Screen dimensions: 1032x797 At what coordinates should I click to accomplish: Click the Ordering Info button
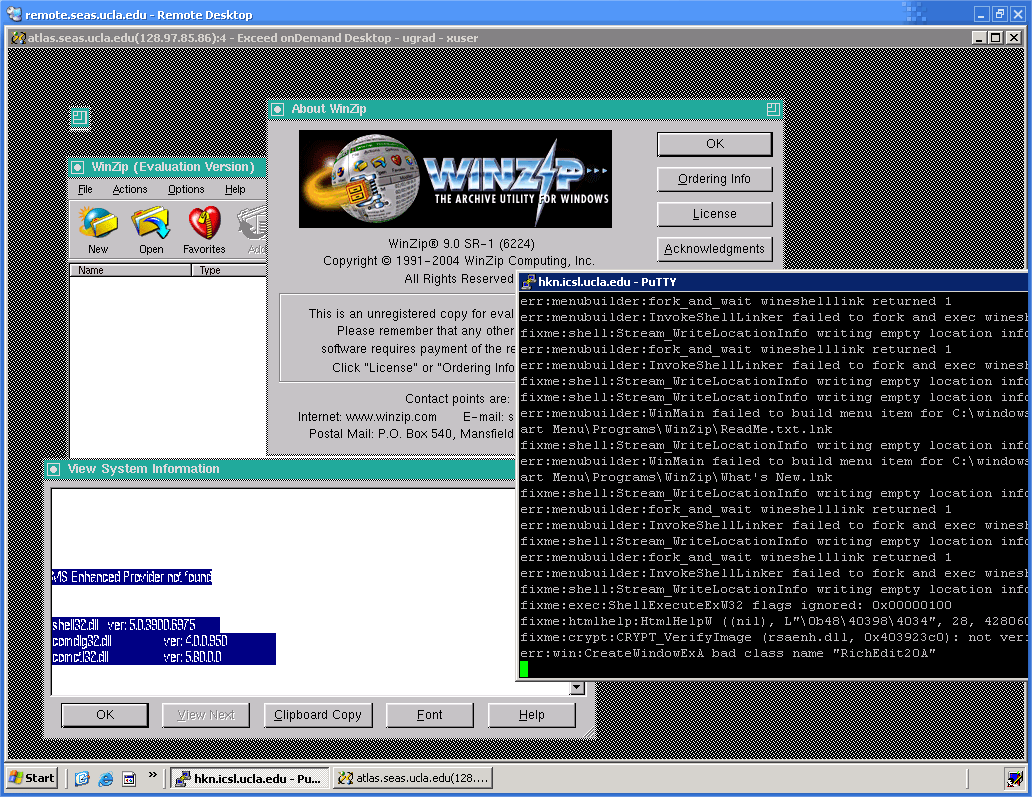point(715,179)
